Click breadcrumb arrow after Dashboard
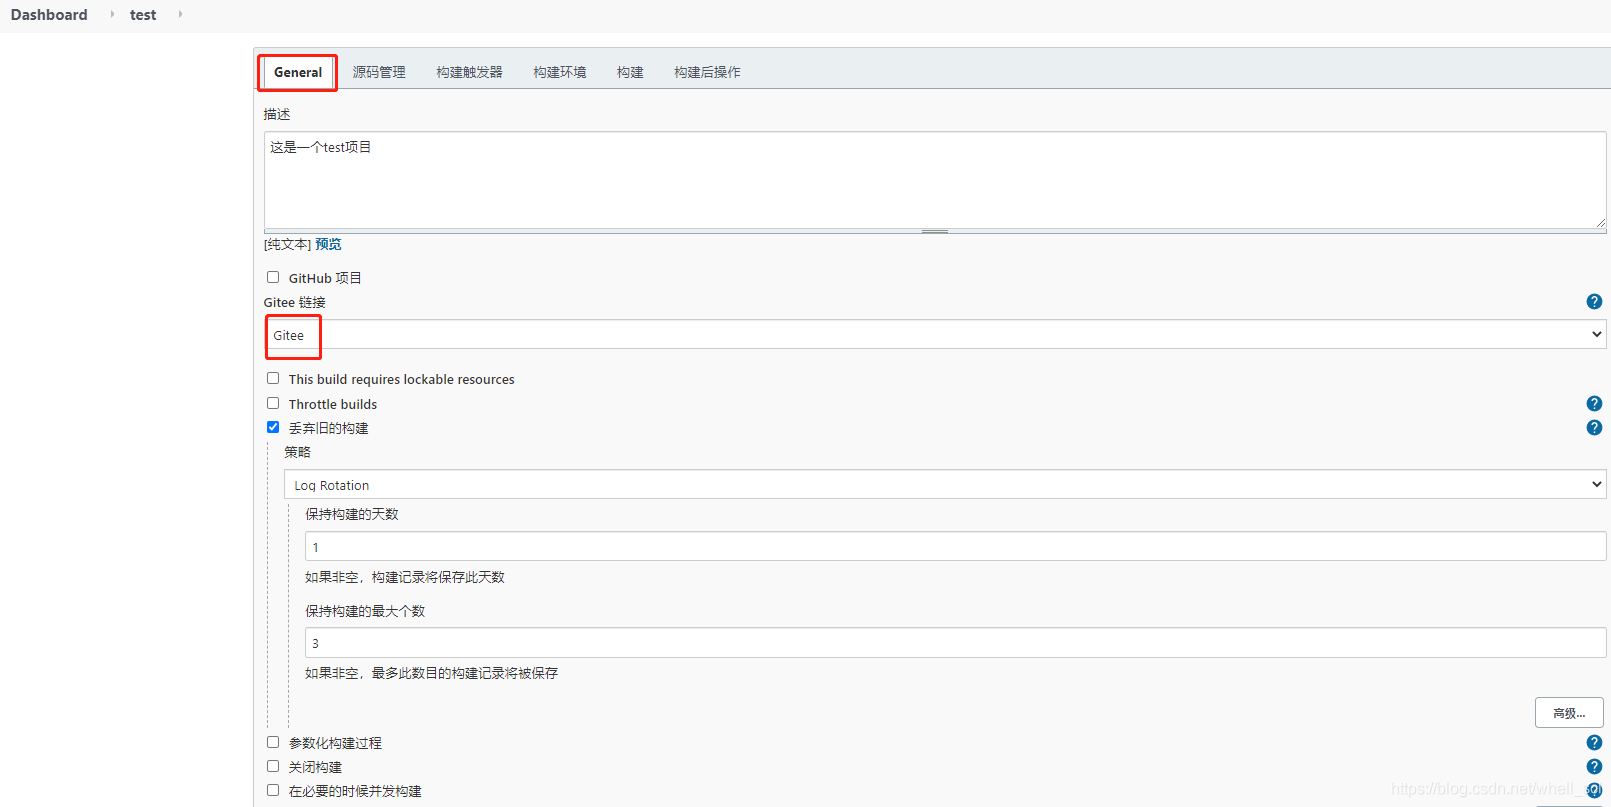The width and height of the screenshot is (1611, 807). 112,14
